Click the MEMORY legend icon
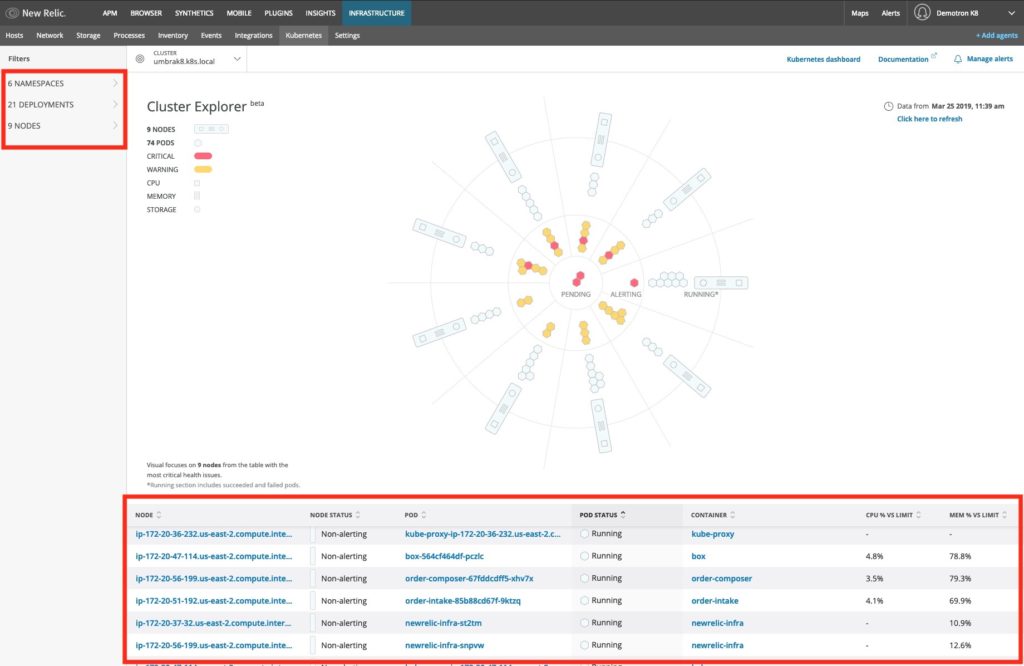The height and width of the screenshot is (666, 1024). (197, 196)
